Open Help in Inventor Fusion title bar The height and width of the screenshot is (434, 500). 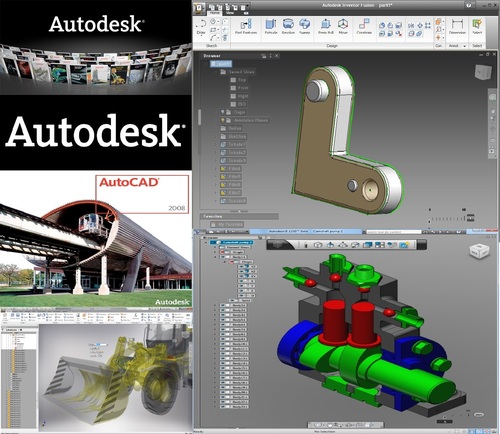pos(469,5)
